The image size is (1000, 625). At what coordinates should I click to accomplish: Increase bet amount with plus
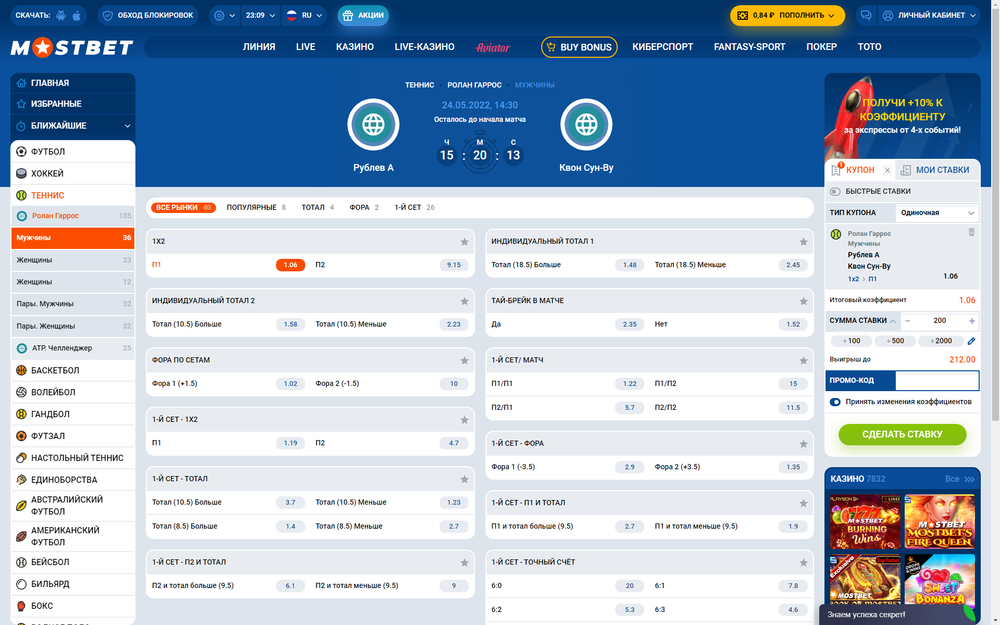[x=972, y=321]
